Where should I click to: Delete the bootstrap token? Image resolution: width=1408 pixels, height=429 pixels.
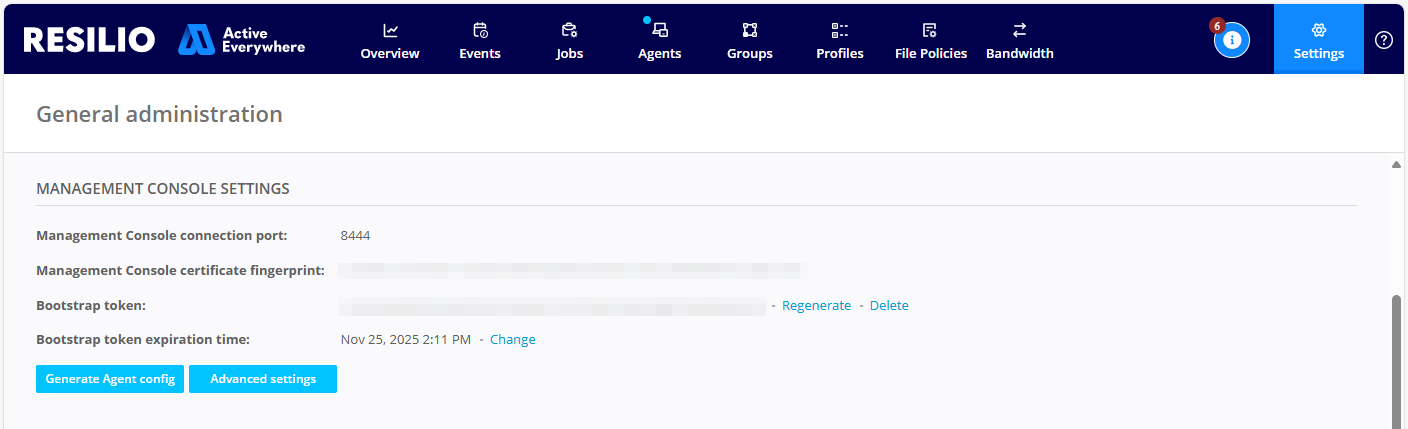889,306
